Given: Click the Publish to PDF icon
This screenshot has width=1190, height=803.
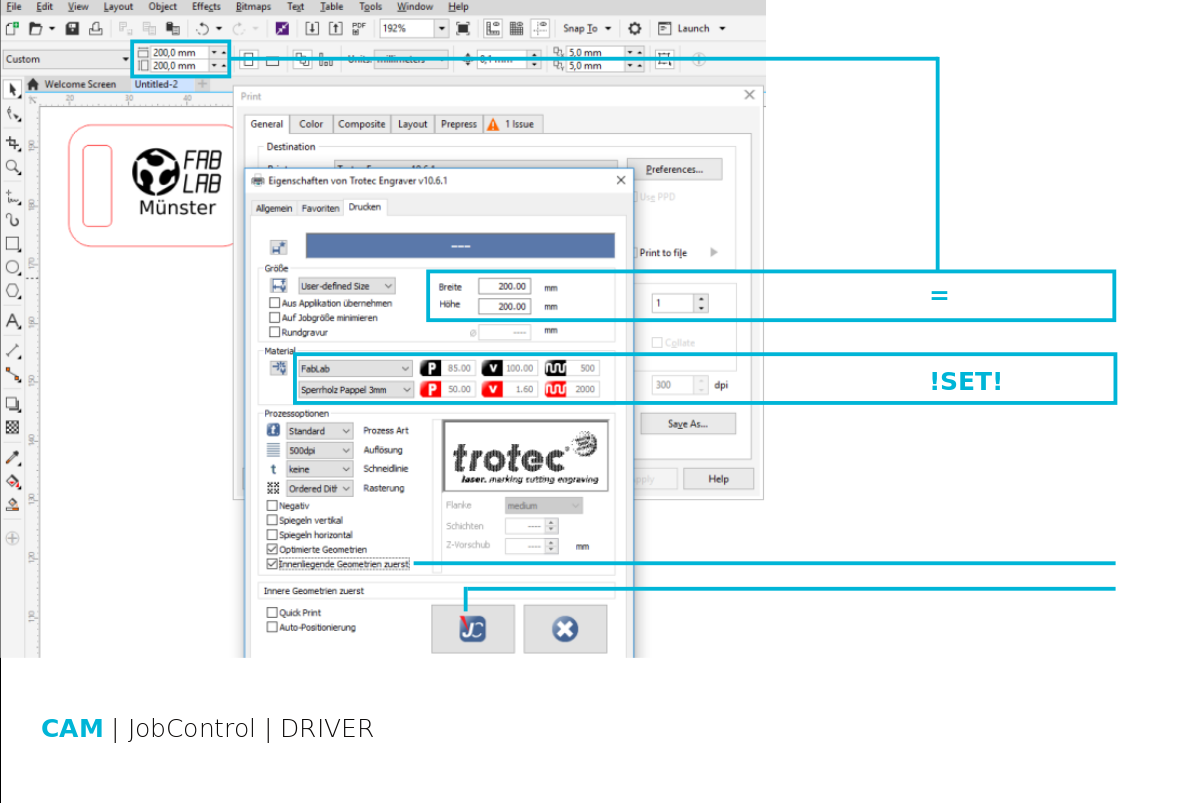Looking at the screenshot, I should [x=359, y=28].
